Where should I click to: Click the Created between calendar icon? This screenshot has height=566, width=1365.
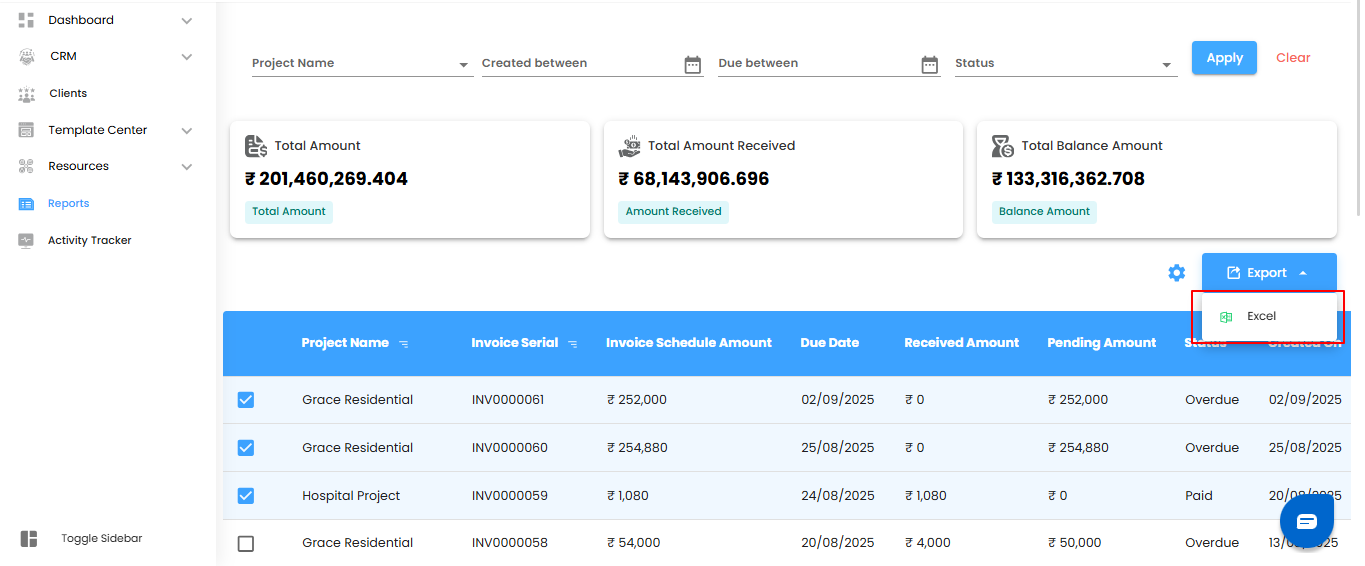692,65
